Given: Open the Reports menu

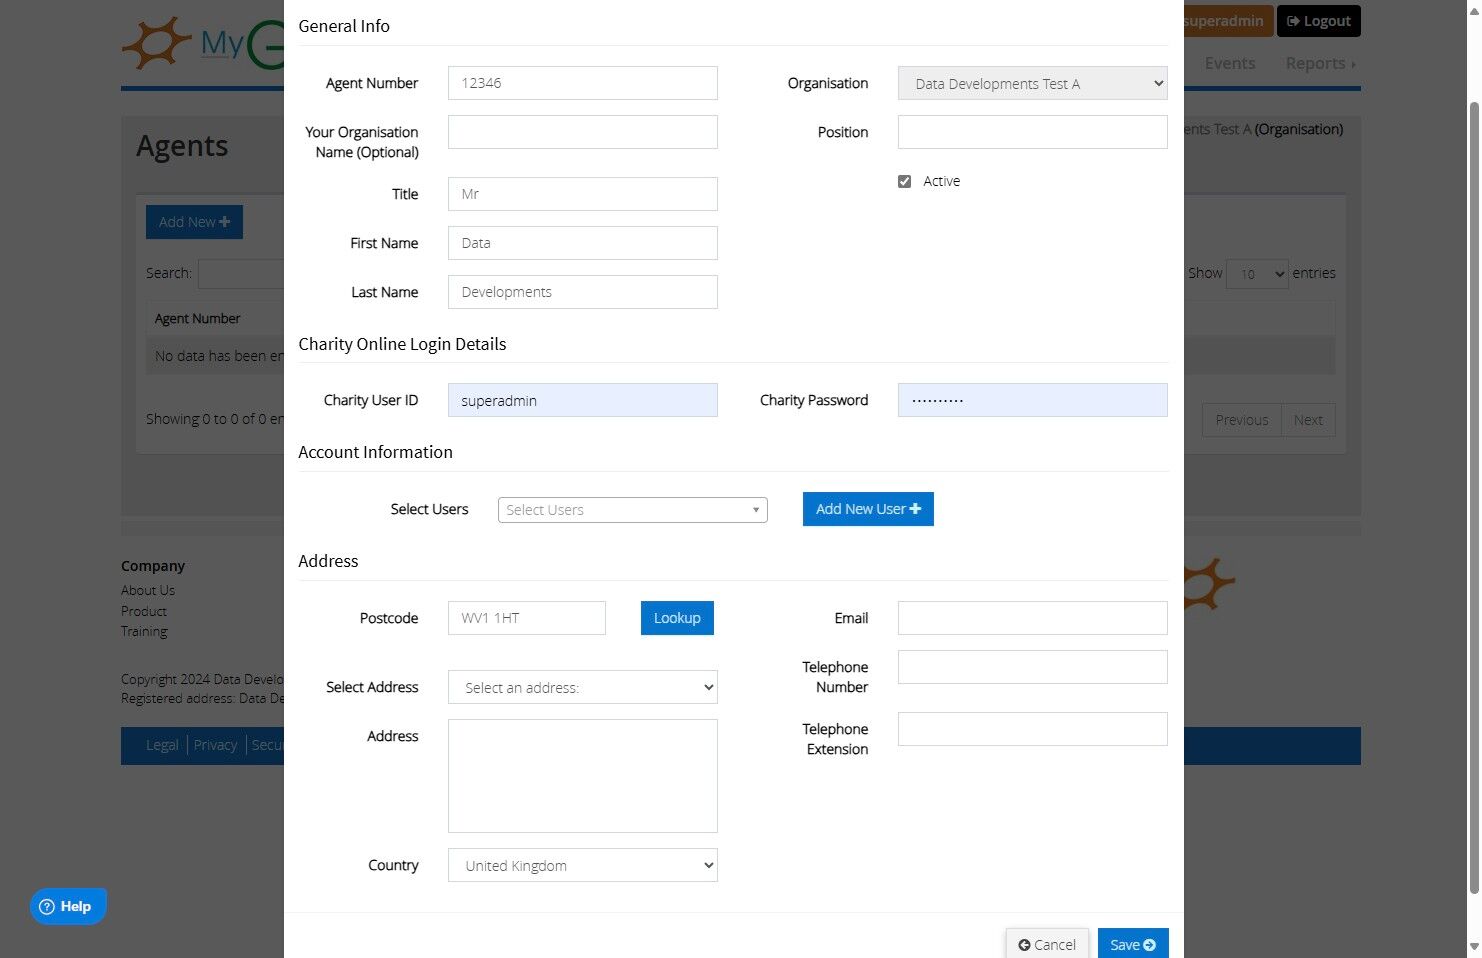Looking at the screenshot, I should coord(1320,63).
